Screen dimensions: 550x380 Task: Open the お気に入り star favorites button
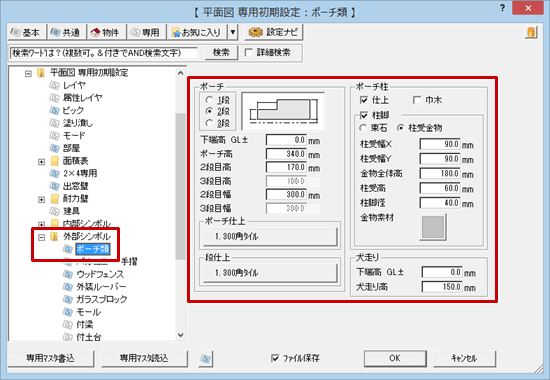[x=197, y=33]
